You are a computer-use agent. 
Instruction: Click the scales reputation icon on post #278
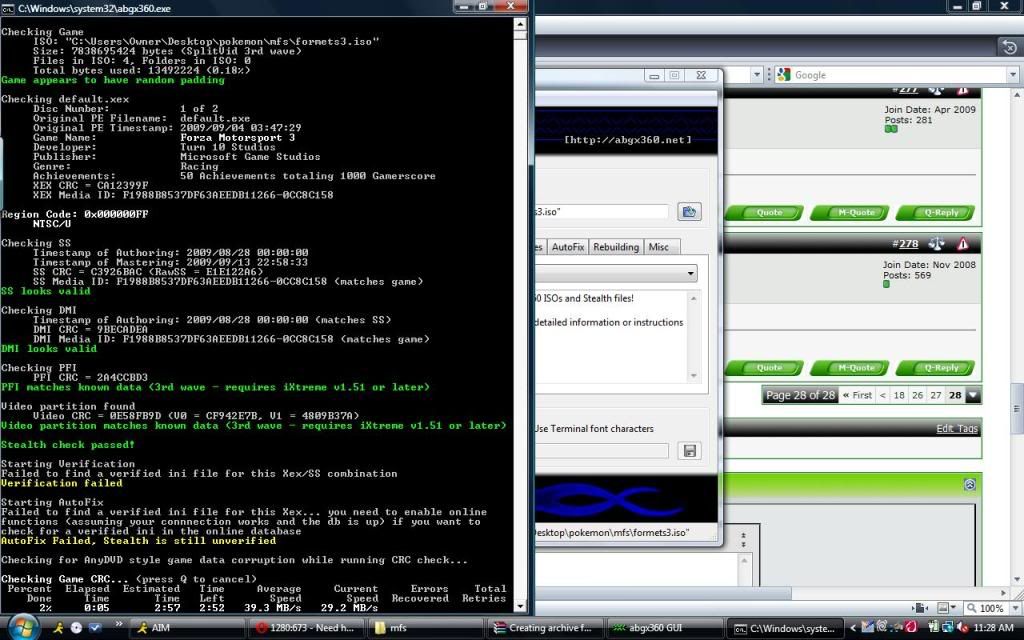(x=936, y=244)
